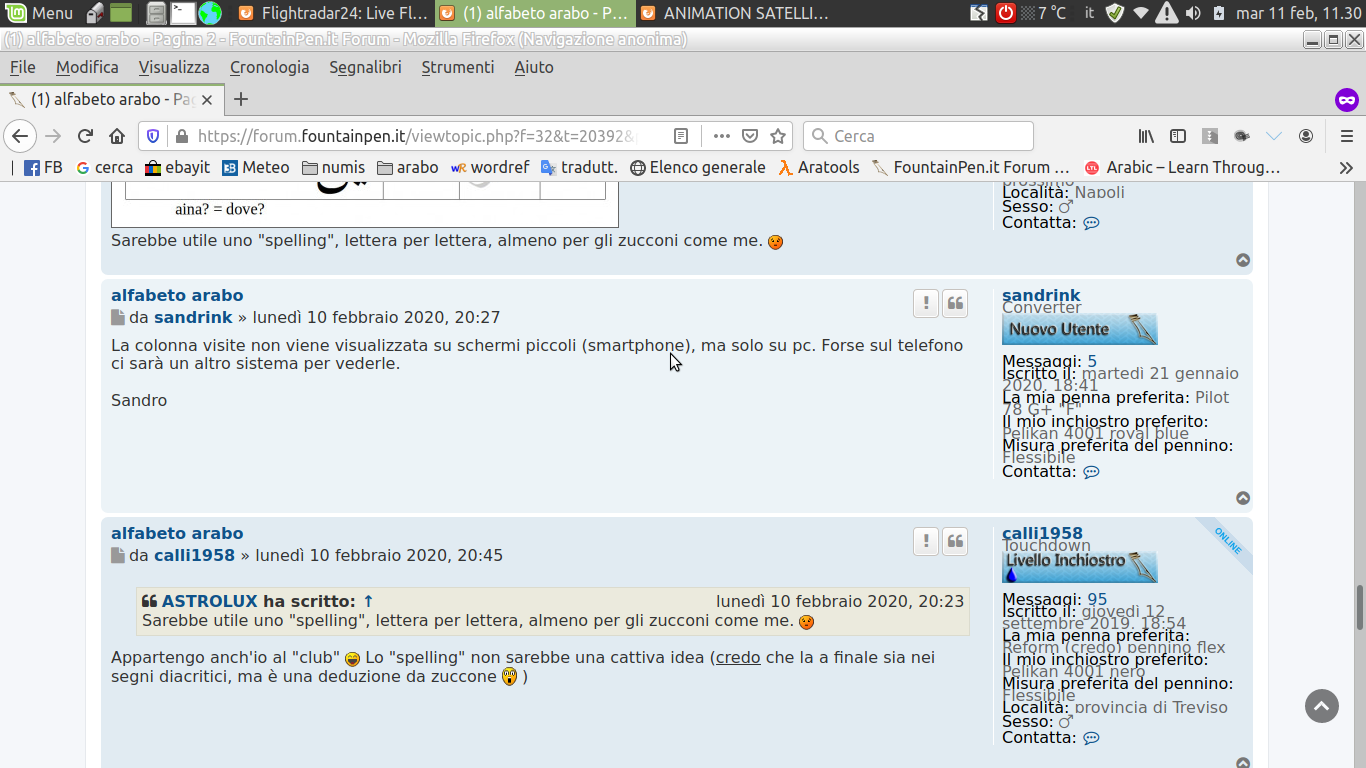The image size is (1366, 768).
Task: Show more bookmarks with the chevron
Action: [1346, 168]
